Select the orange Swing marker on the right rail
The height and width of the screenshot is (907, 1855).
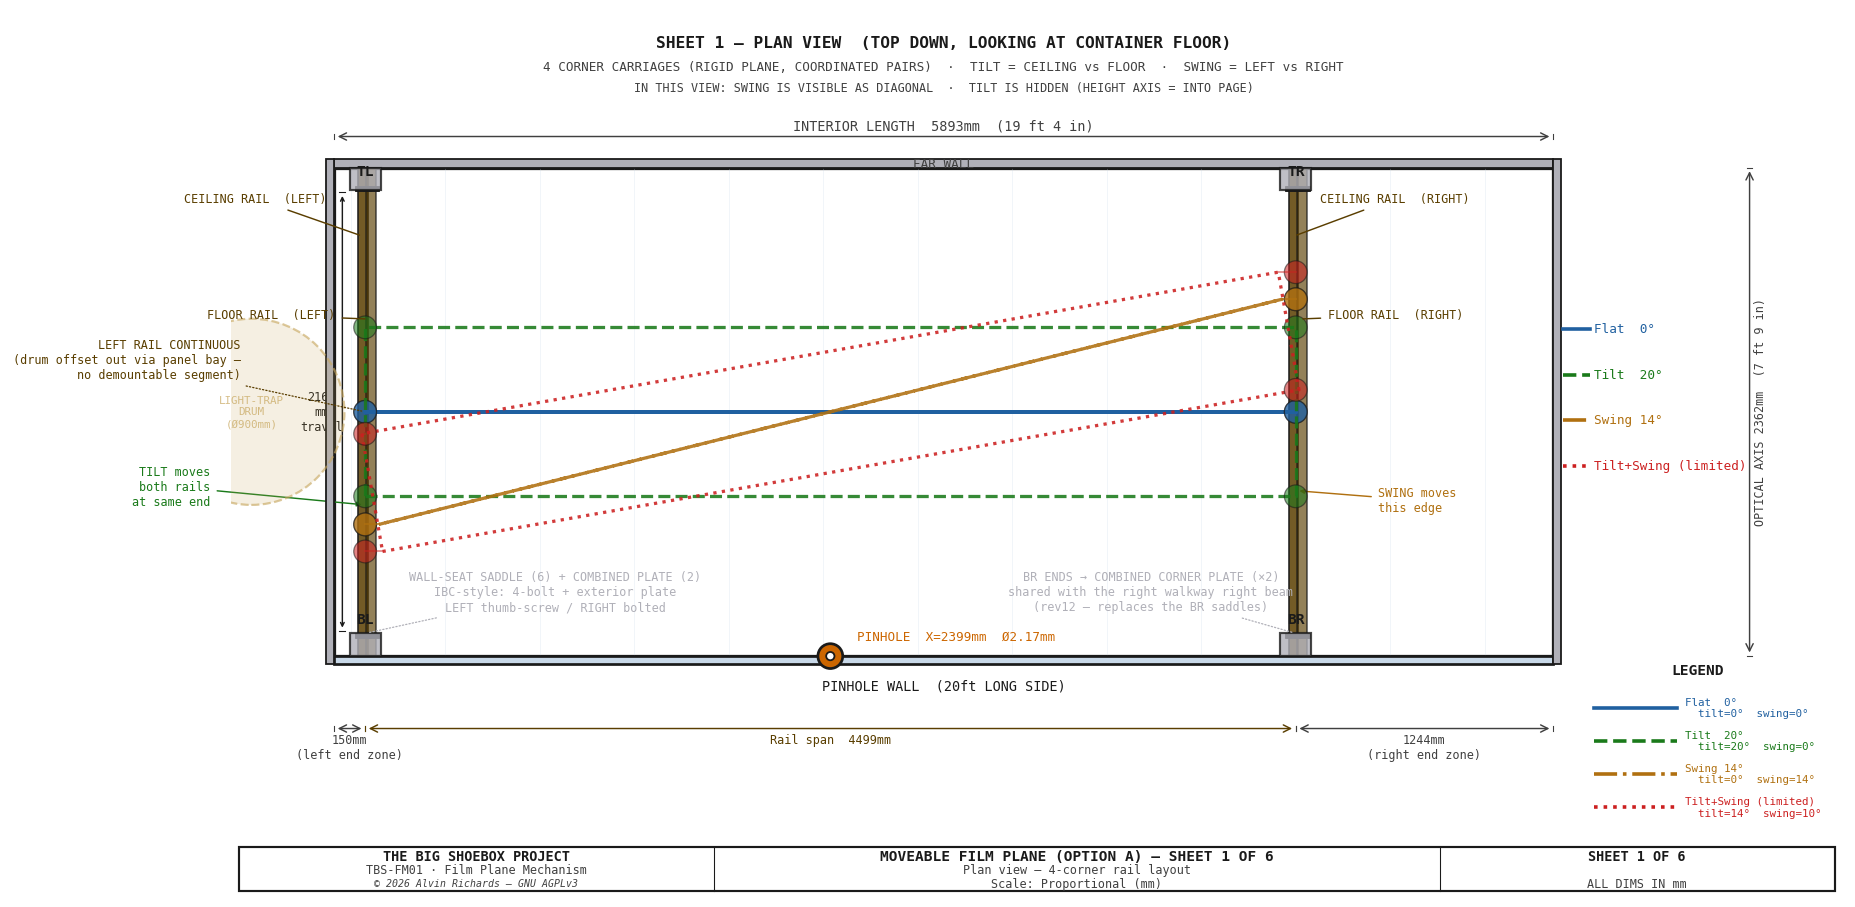coord(1296,299)
